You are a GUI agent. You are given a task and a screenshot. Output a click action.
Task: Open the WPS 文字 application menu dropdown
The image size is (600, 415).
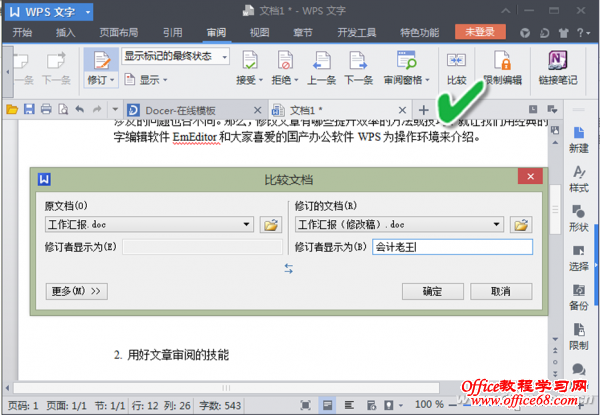[x=88, y=12]
